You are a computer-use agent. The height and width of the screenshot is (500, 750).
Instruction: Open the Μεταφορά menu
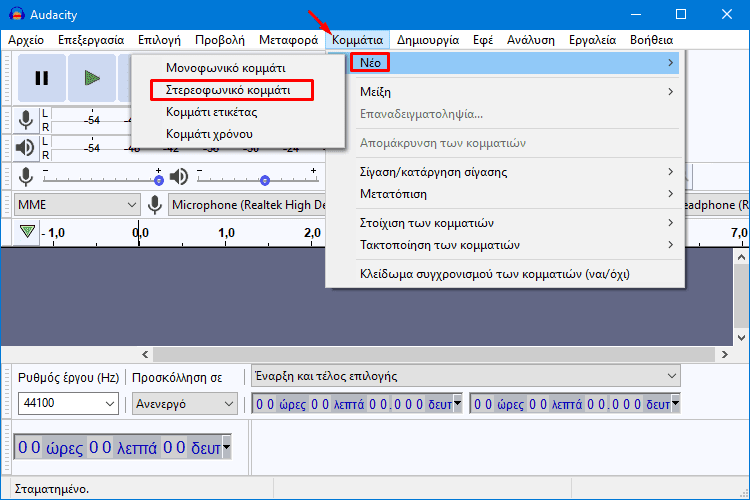pyautogui.click(x=288, y=40)
